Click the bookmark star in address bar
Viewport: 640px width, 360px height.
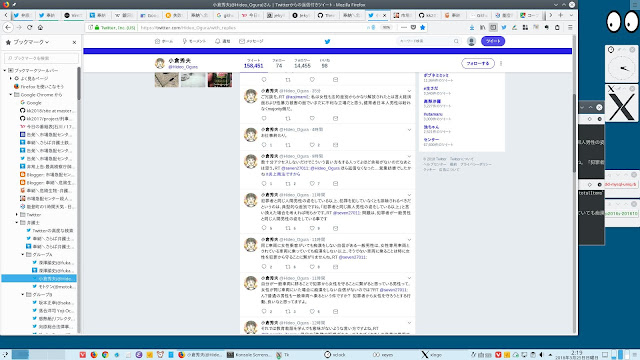coord(422,27)
